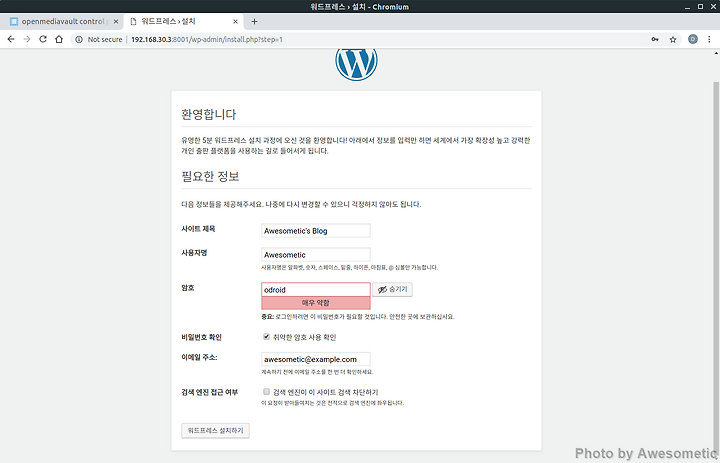Click the 비밀번호 확인 label

(202, 337)
